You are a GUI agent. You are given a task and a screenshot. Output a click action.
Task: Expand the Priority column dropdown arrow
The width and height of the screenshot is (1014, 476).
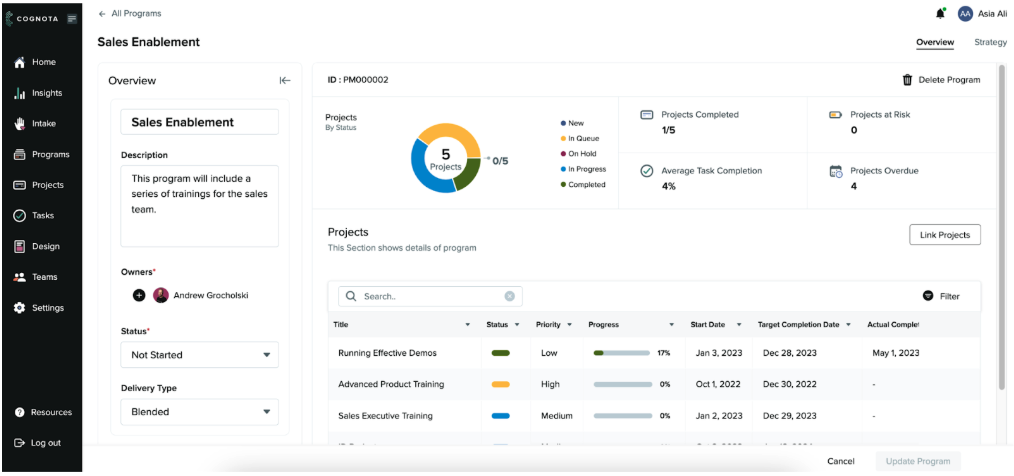[569, 325]
